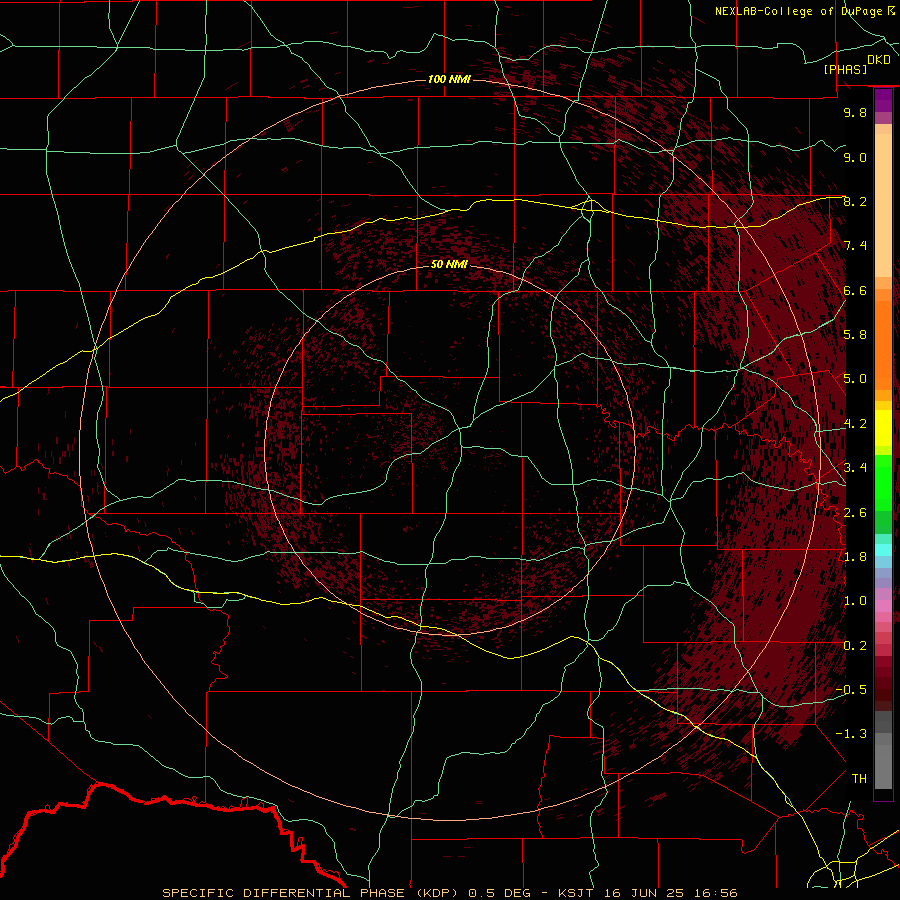900x900 pixels.
Task: Select the purple segment of the color bar
Action: (883, 100)
